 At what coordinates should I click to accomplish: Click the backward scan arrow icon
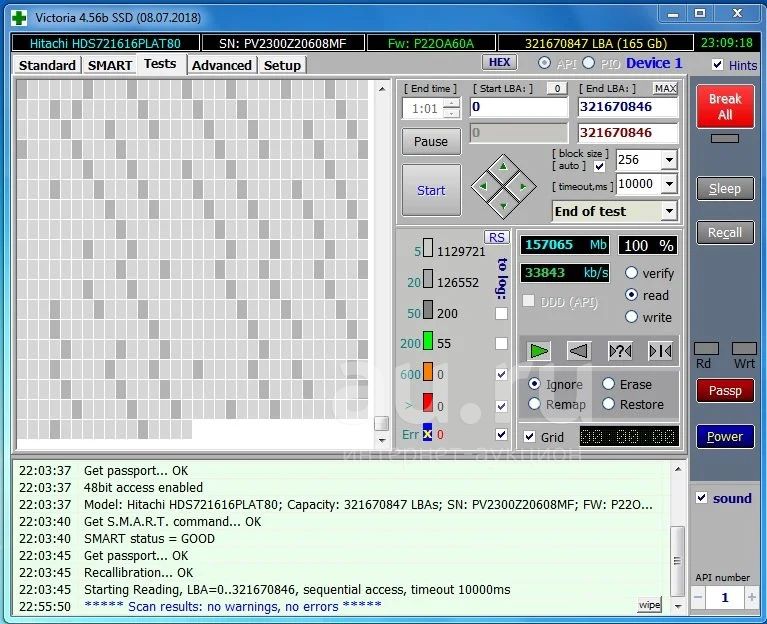coord(579,351)
